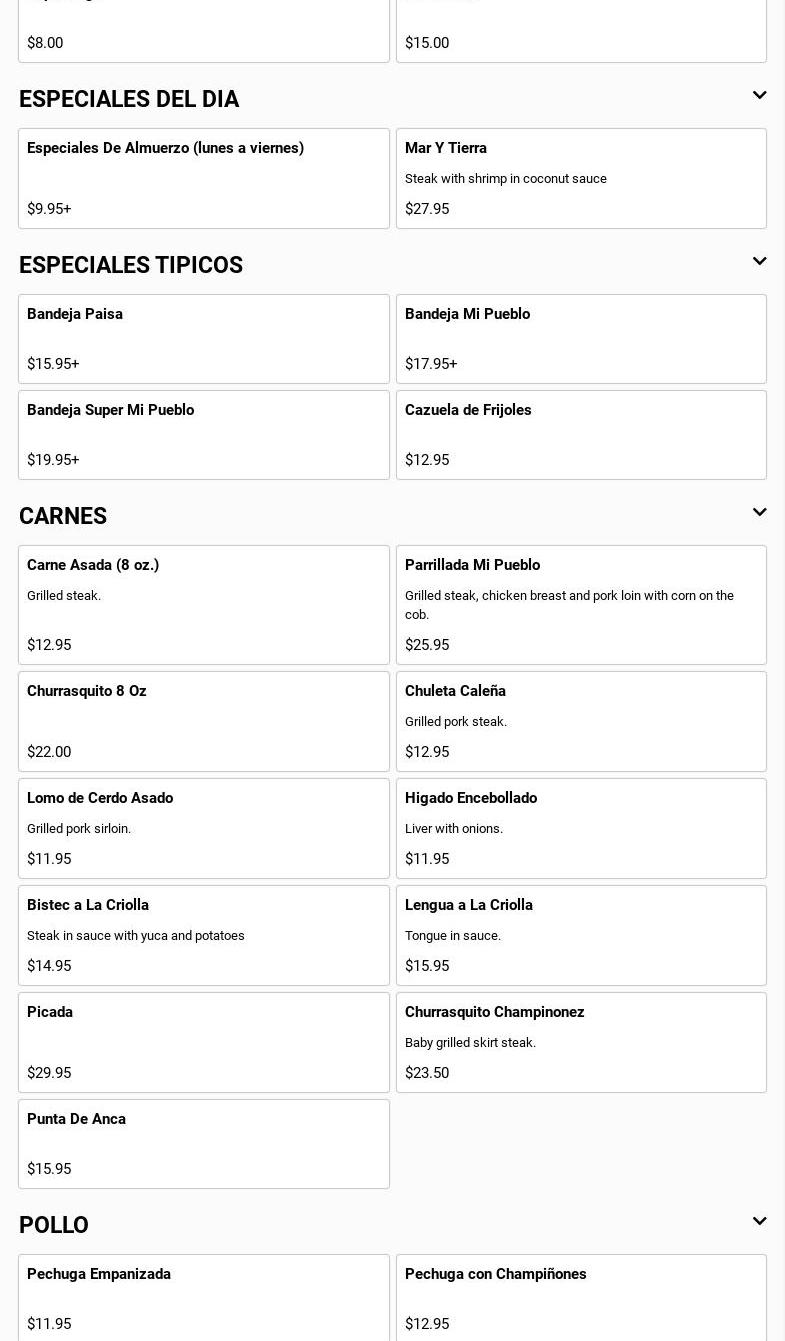Select Bandeja Super Mi Pueblo
This screenshot has width=785, height=1341.
click(203, 434)
